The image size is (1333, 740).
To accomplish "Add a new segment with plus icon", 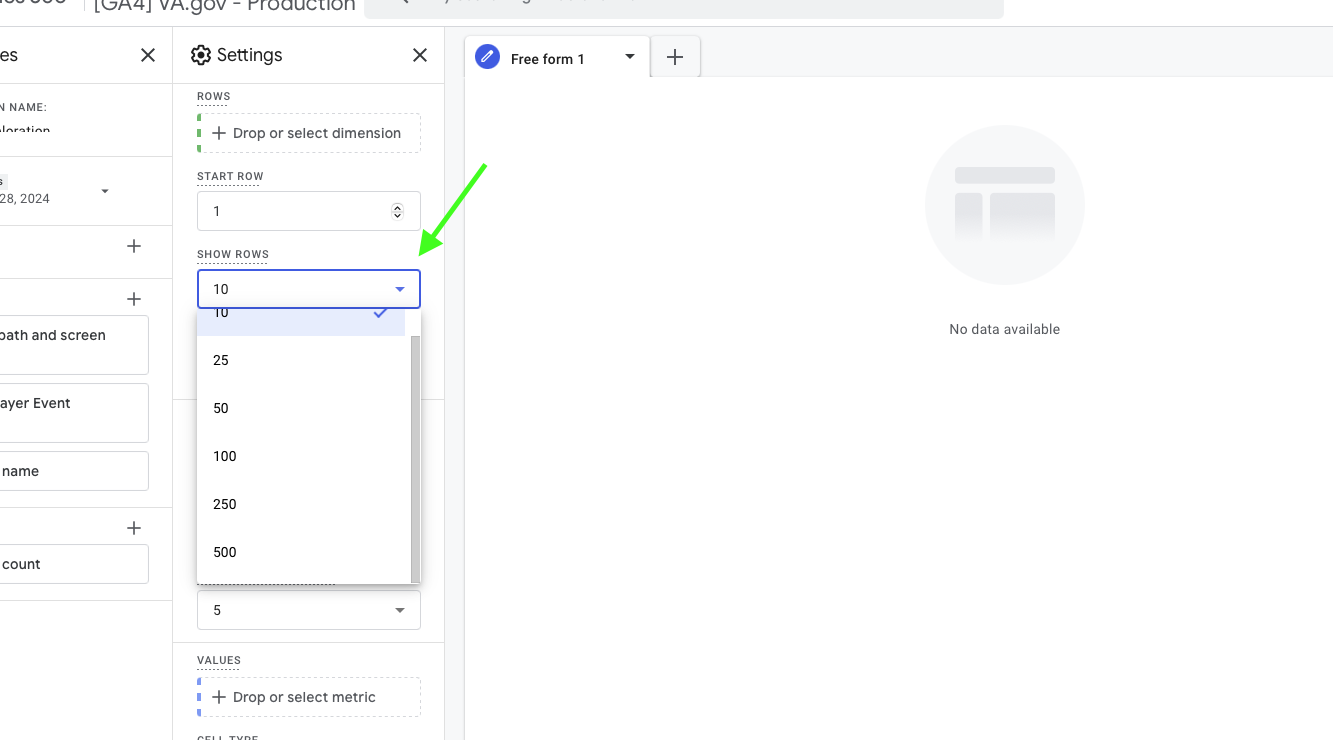I will 134,246.
